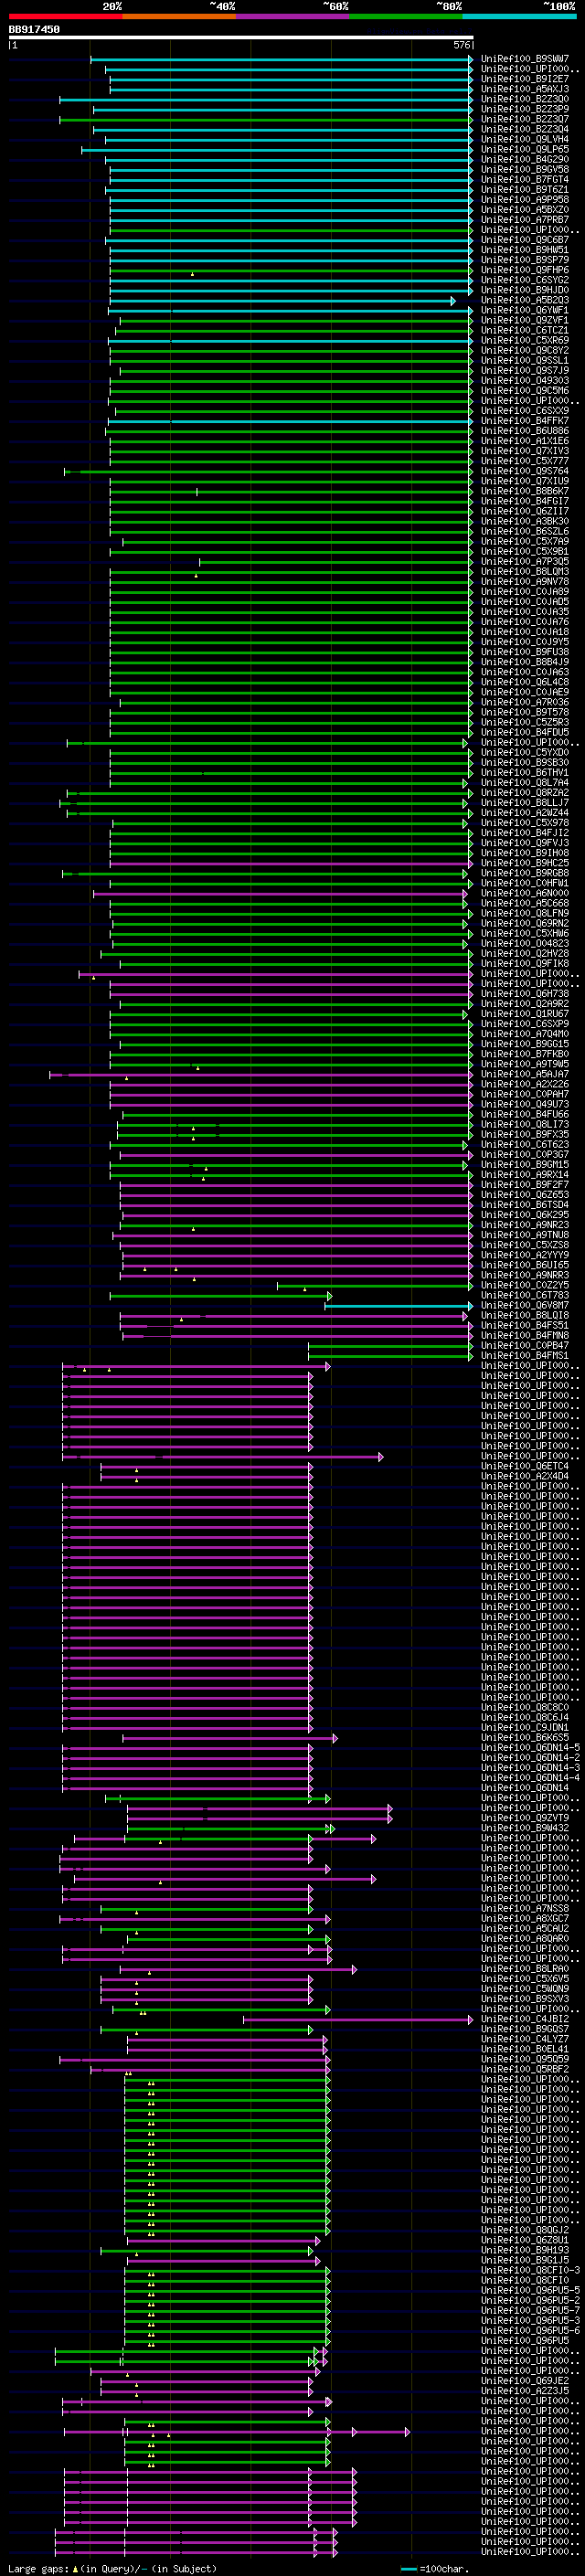This screenshot has height=2576, width=585.
Task: Click the white query sequence bar
Action: (x=241, y=38)
